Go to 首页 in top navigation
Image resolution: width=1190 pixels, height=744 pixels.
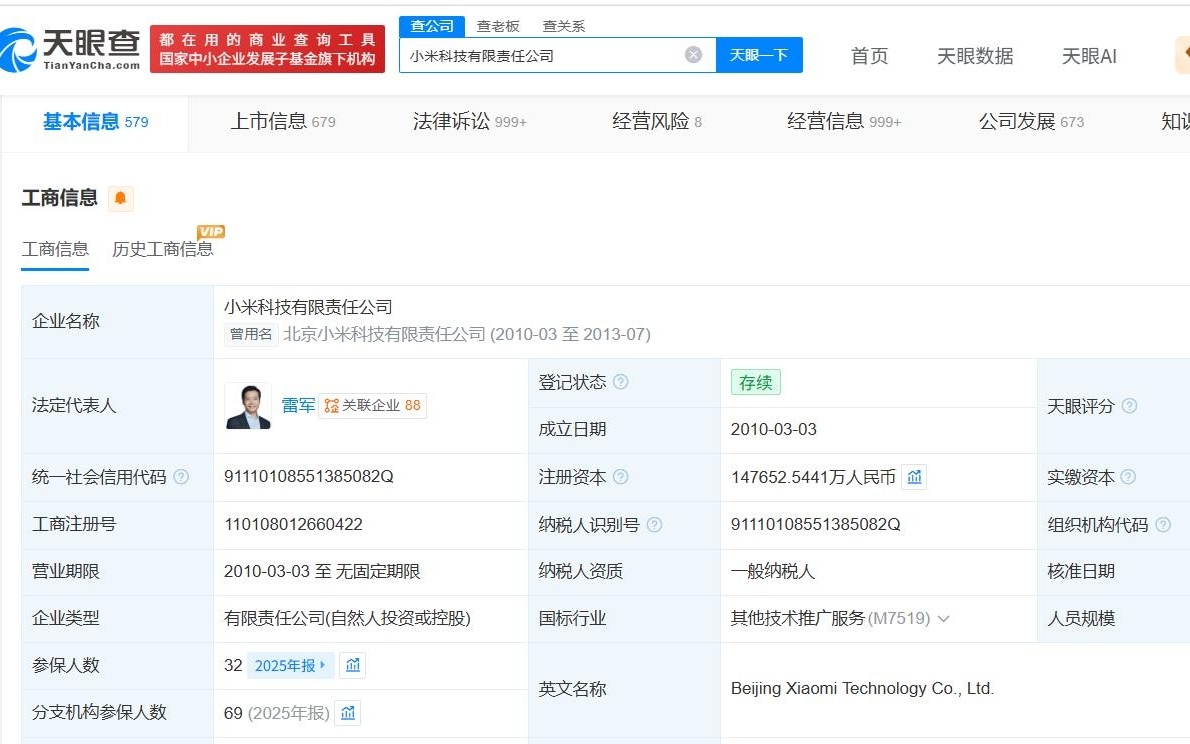(x=869, y=56)
